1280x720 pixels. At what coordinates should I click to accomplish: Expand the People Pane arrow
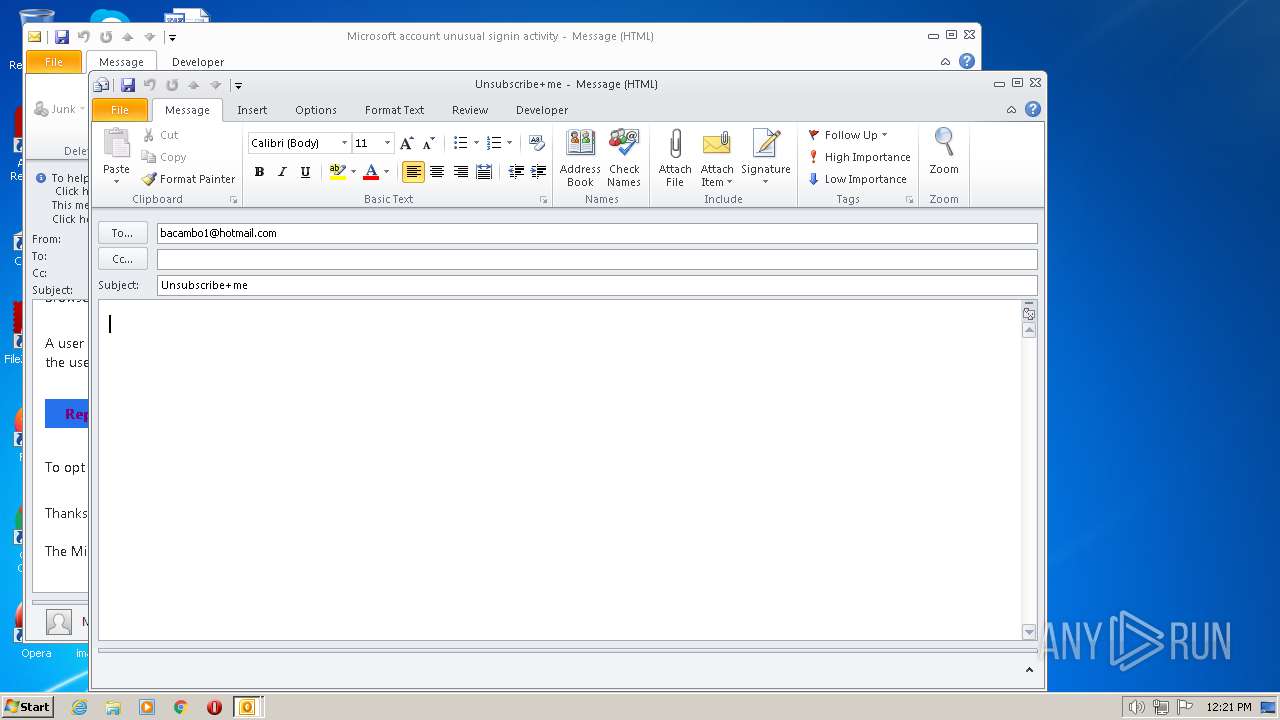click(x=1029, y=669)
